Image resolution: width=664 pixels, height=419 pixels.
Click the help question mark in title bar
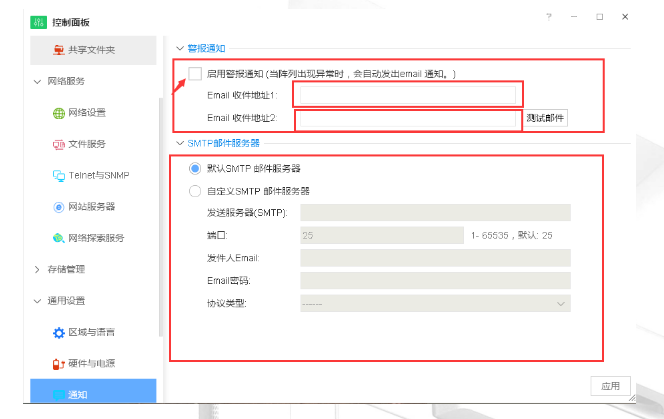(548, 17)
